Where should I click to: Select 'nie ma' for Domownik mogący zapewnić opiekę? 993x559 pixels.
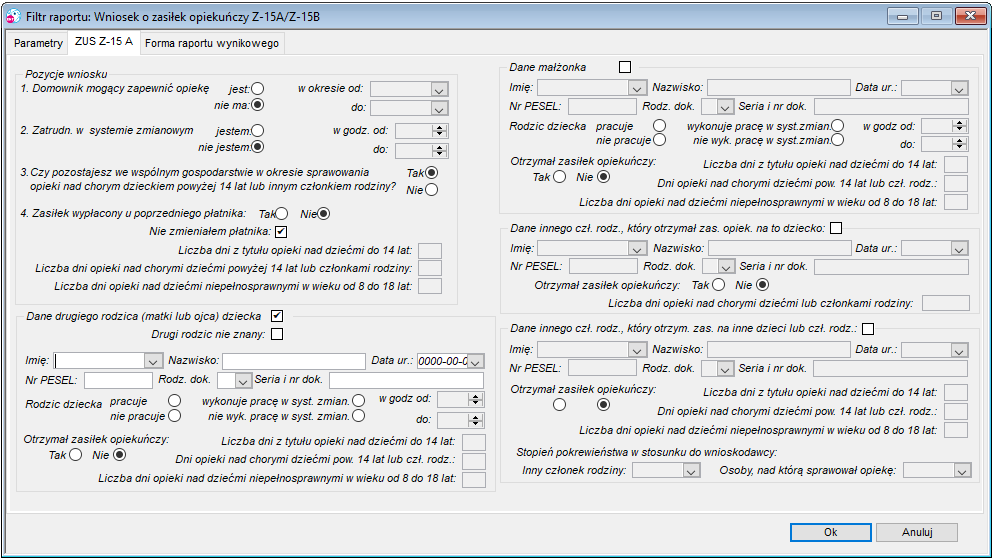tap(257, 105)
